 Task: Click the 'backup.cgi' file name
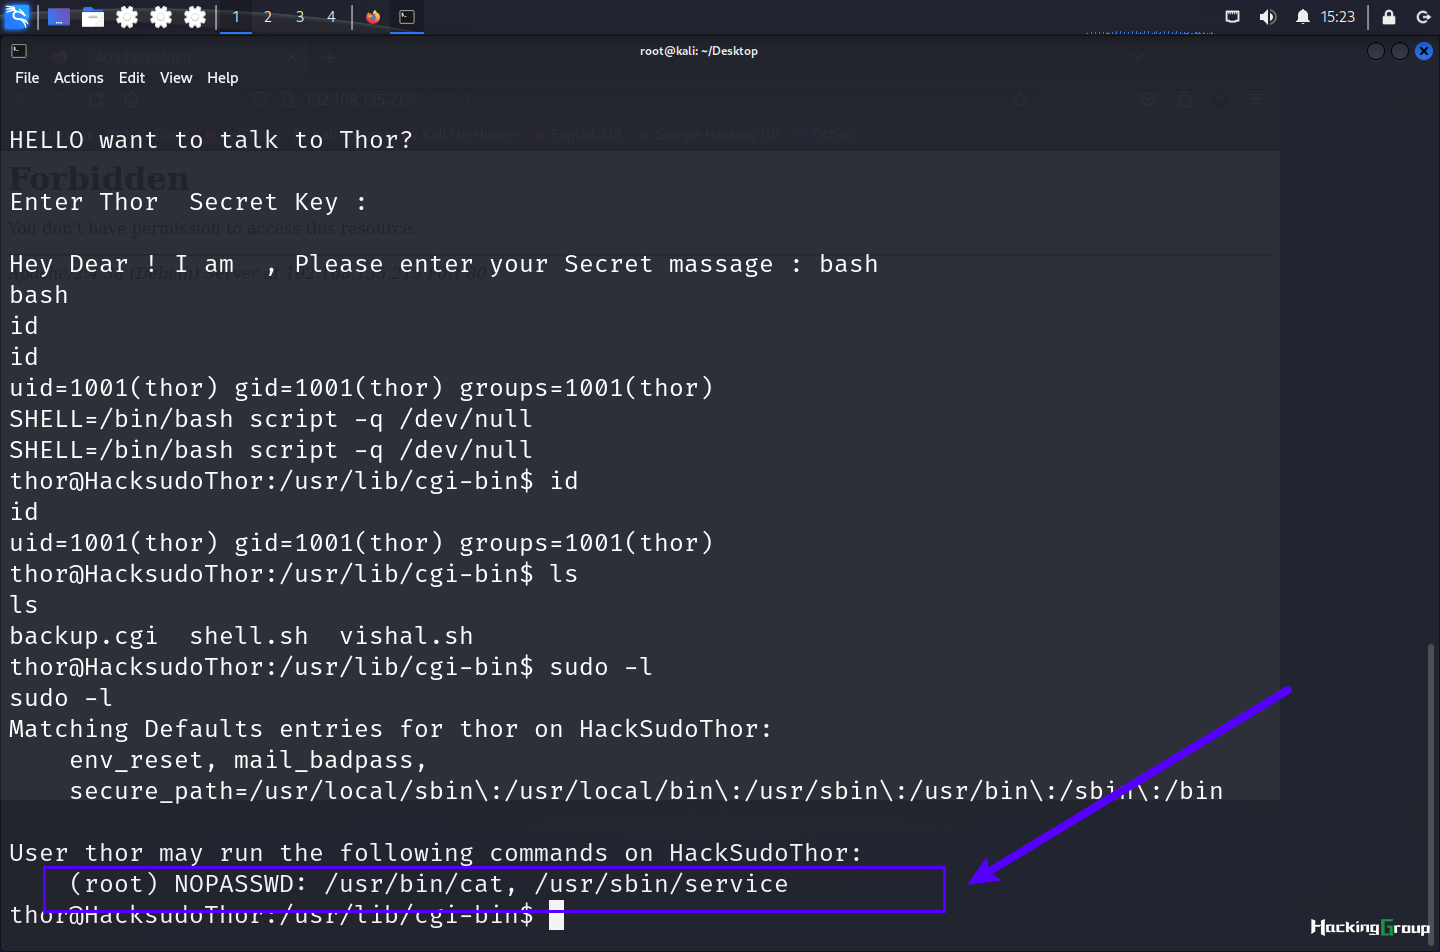(x=84, y=636)
